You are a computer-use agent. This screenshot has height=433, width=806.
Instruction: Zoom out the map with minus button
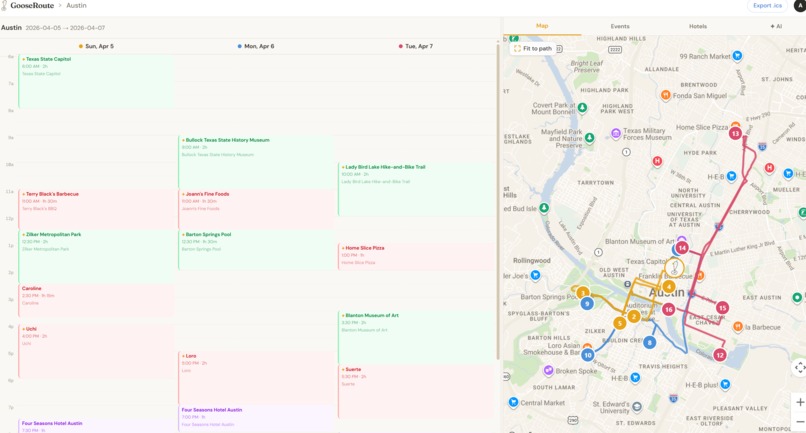[800, 422]
